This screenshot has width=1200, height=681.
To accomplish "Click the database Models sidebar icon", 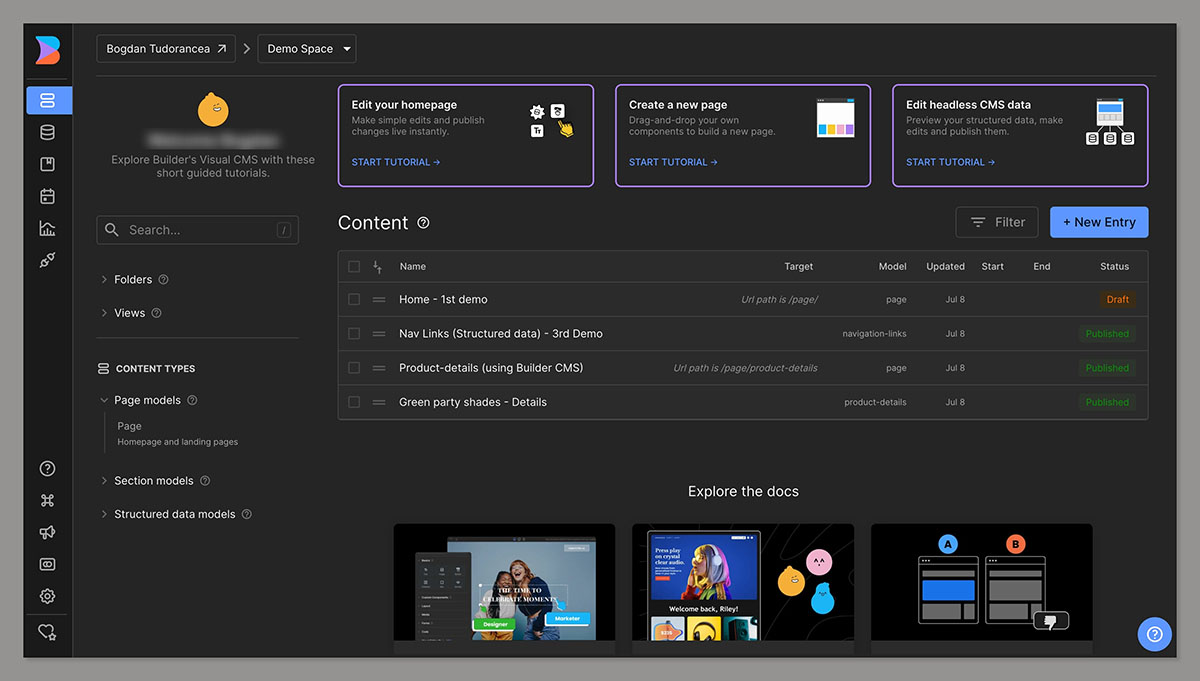I will click(x=47, y=132).
